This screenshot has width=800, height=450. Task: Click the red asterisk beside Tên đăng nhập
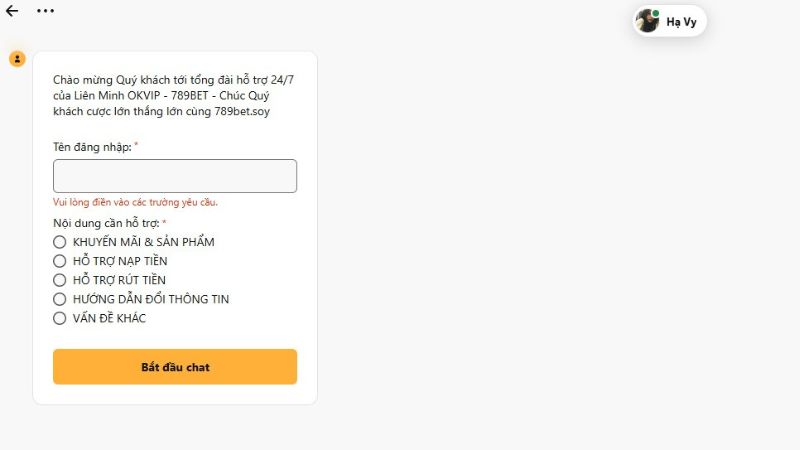click(136, 144)
